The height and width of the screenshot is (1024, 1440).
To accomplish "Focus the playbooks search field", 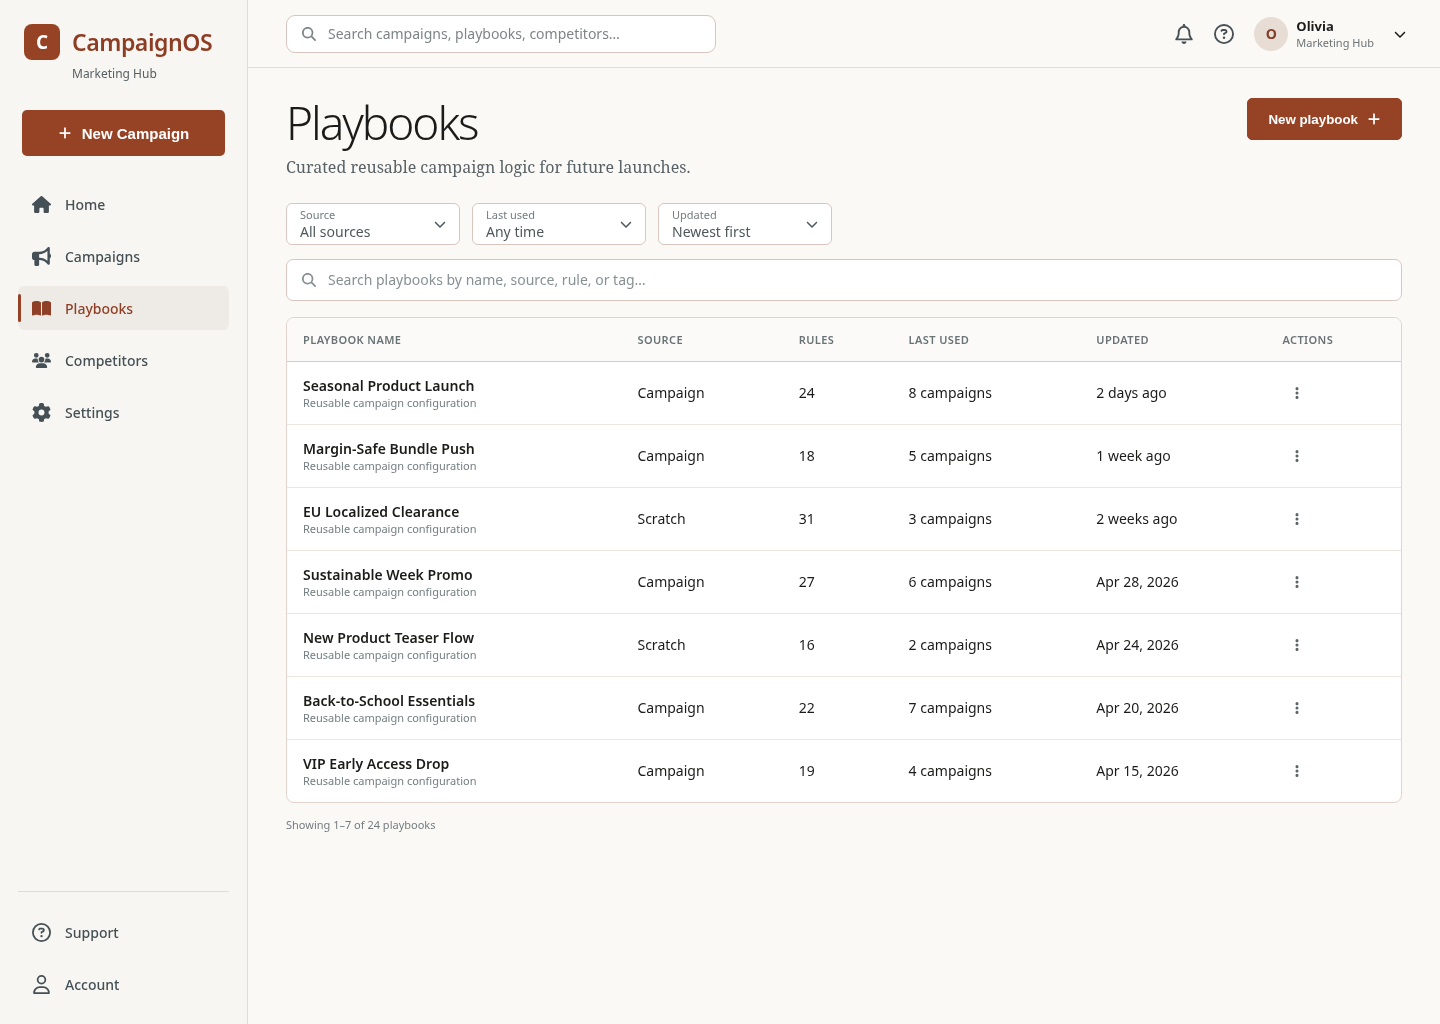I will point(844,280).
